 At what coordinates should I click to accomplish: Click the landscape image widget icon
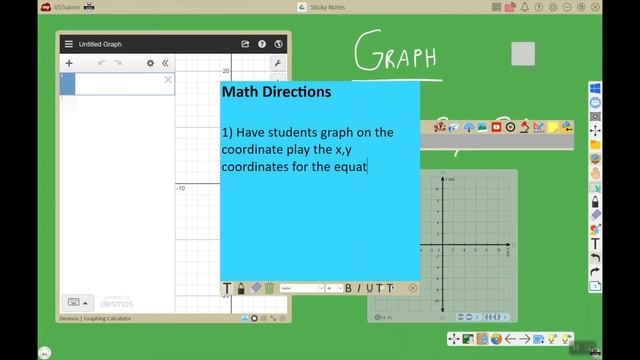click(482, 127)
